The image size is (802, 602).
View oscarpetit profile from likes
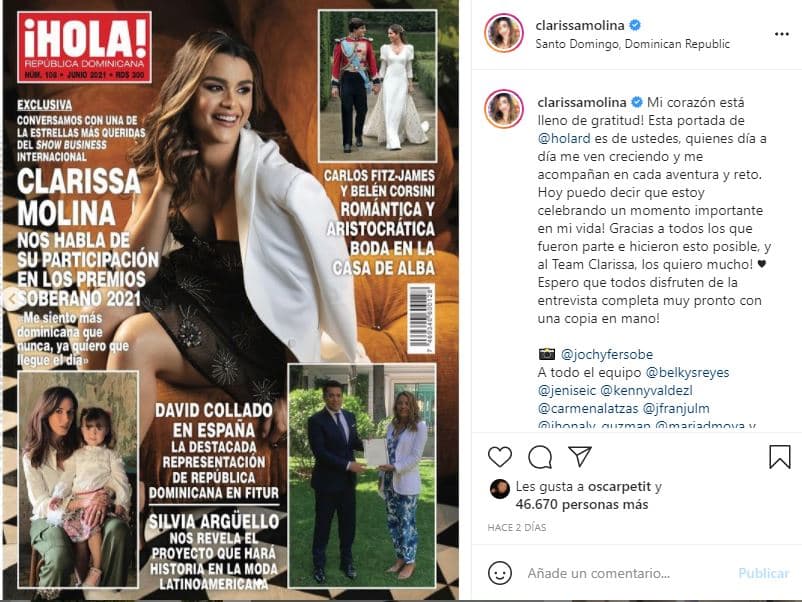point(619,486)
